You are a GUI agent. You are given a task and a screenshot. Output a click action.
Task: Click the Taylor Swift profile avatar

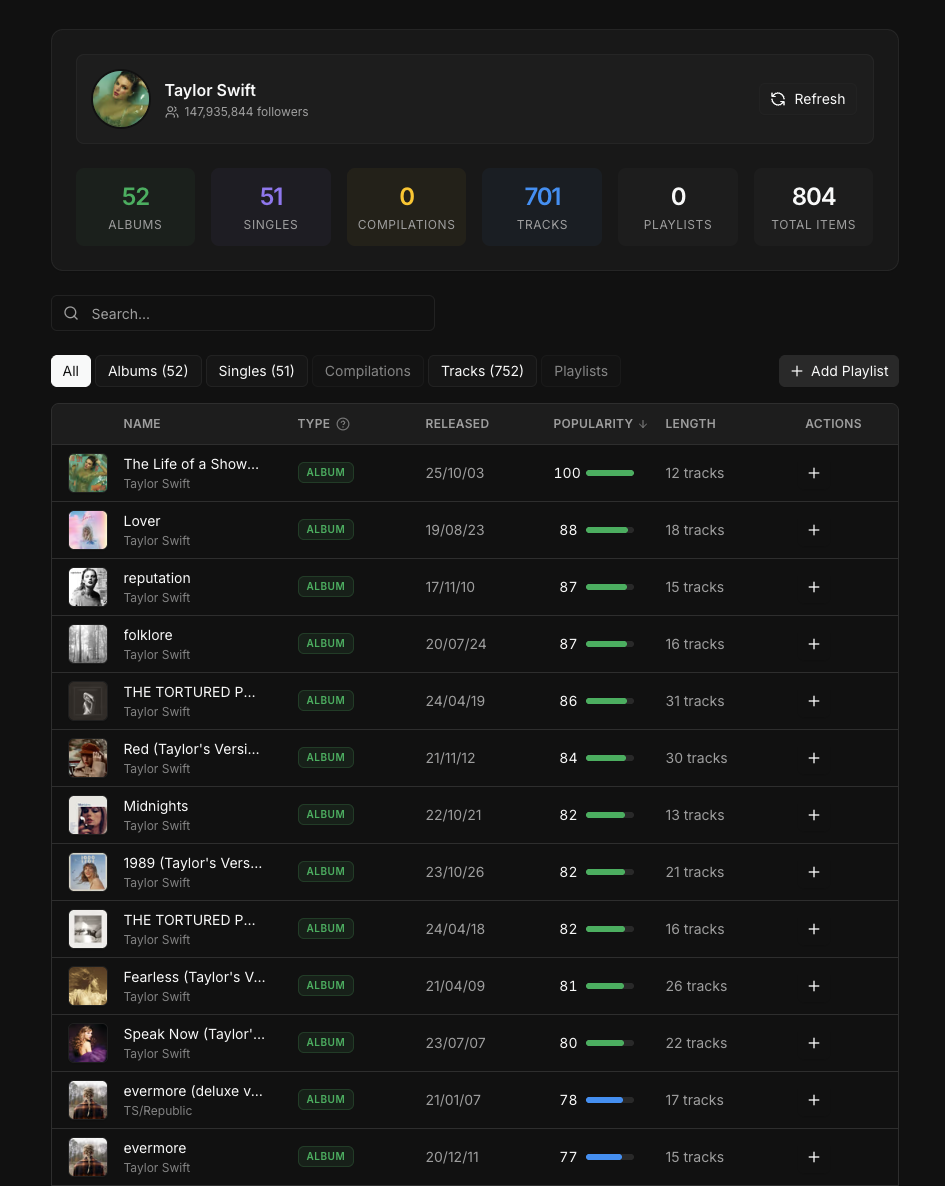[120, 99]
